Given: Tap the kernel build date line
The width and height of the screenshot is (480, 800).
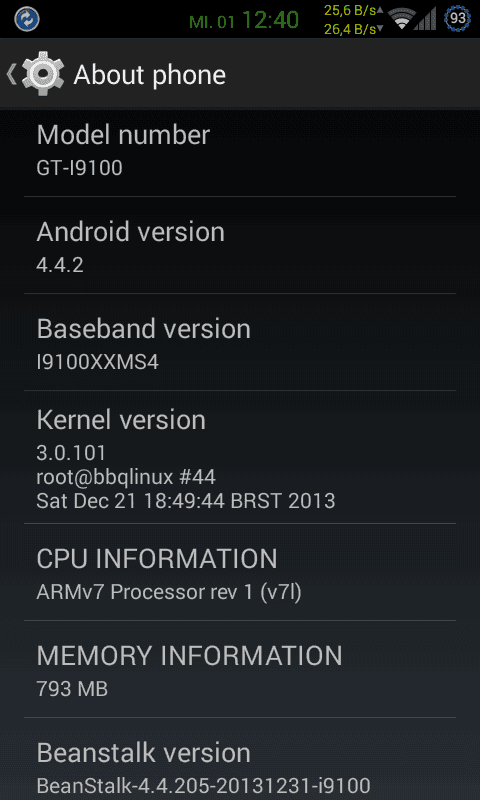Looking at the screenshot, I should tap(186, 501).
